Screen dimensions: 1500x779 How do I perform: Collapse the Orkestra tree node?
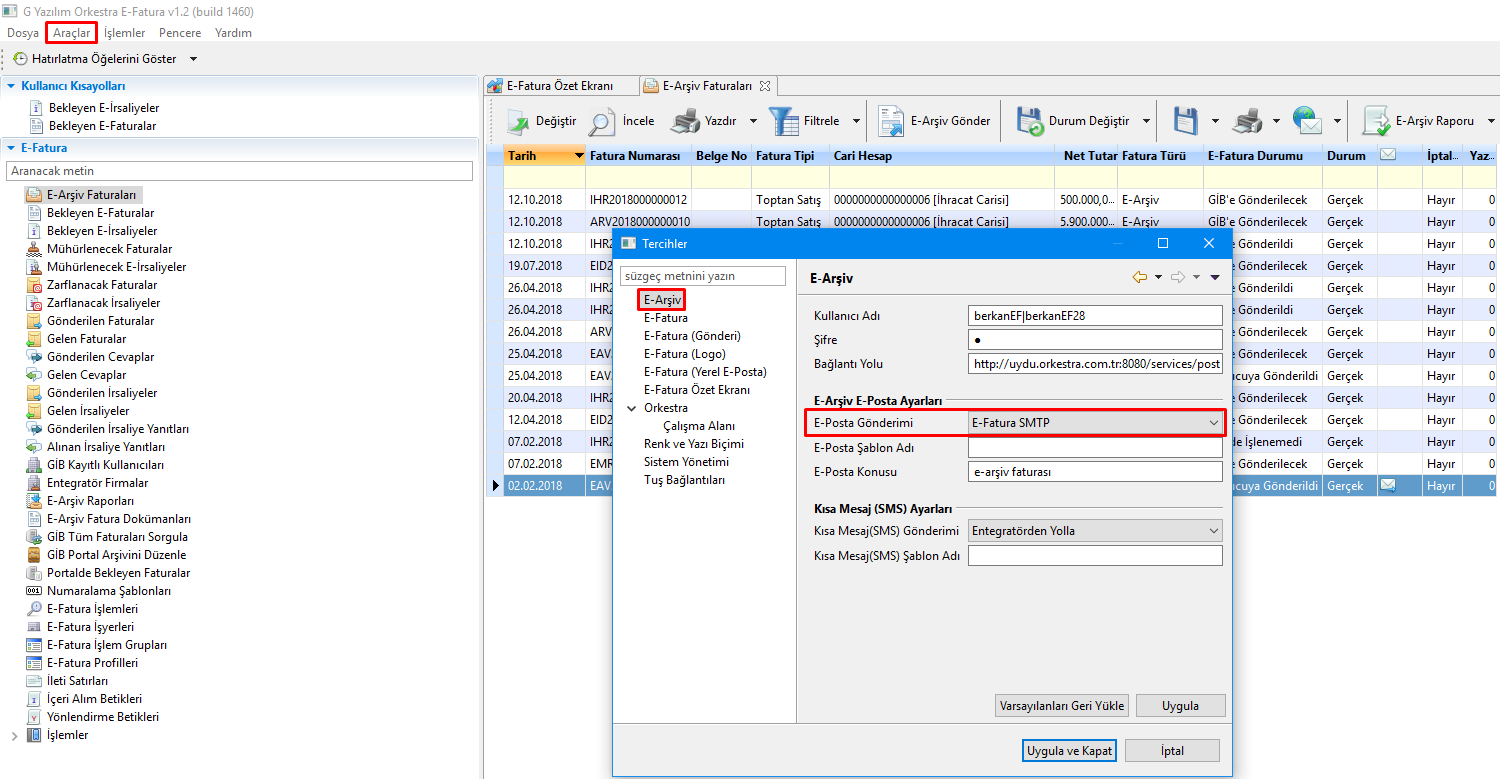coord(631,408)
